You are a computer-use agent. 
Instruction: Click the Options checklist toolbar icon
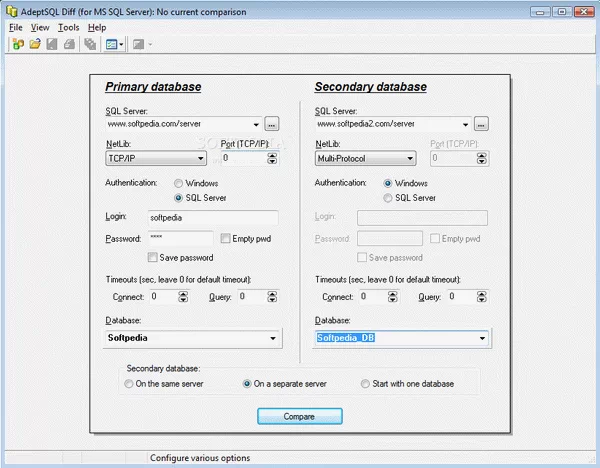click(x=111, y=45)
